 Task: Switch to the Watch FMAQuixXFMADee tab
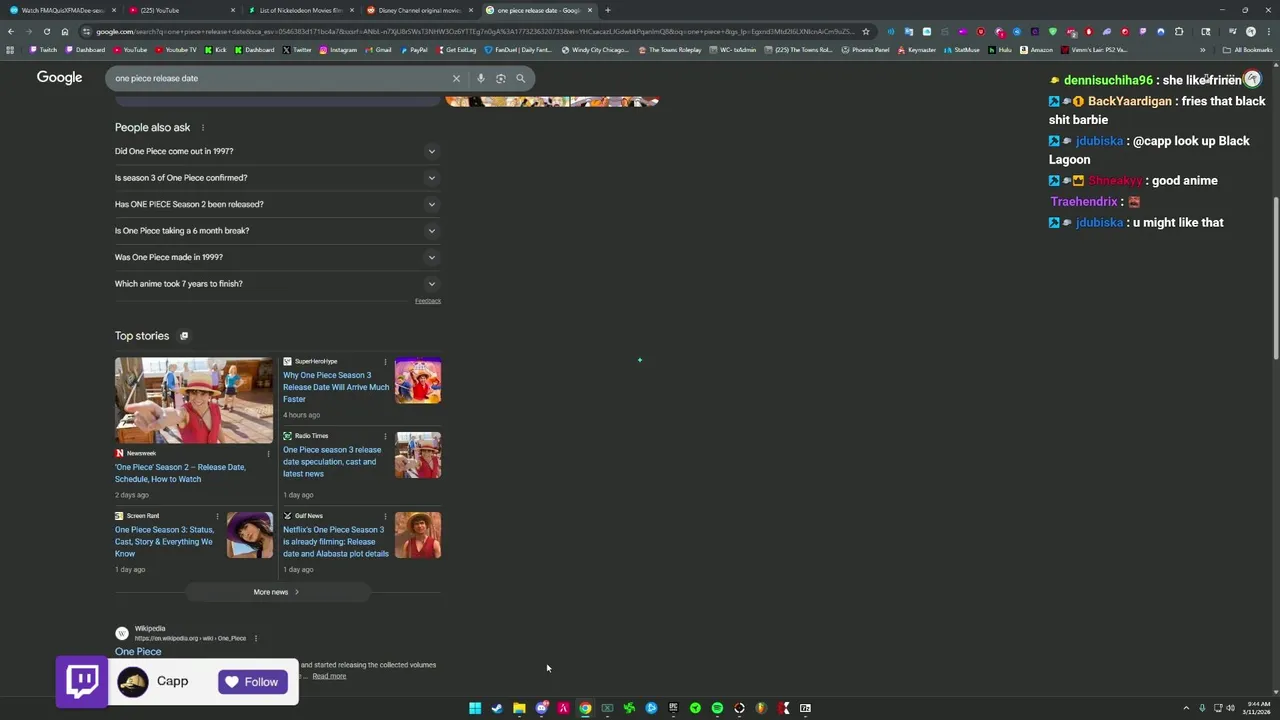(x=60, y=10)
